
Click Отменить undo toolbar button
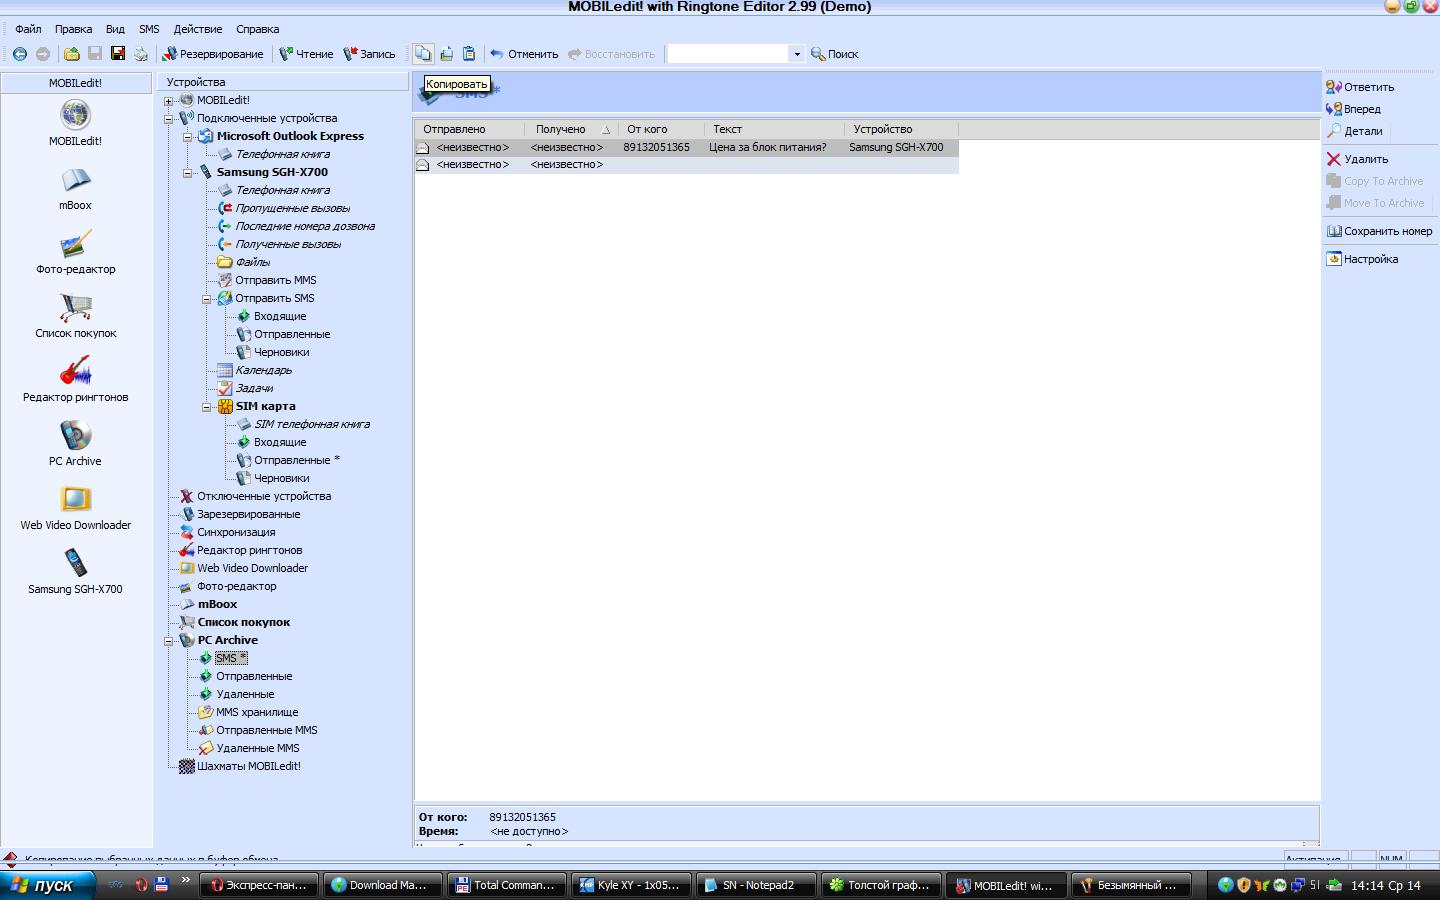(524, 54)
